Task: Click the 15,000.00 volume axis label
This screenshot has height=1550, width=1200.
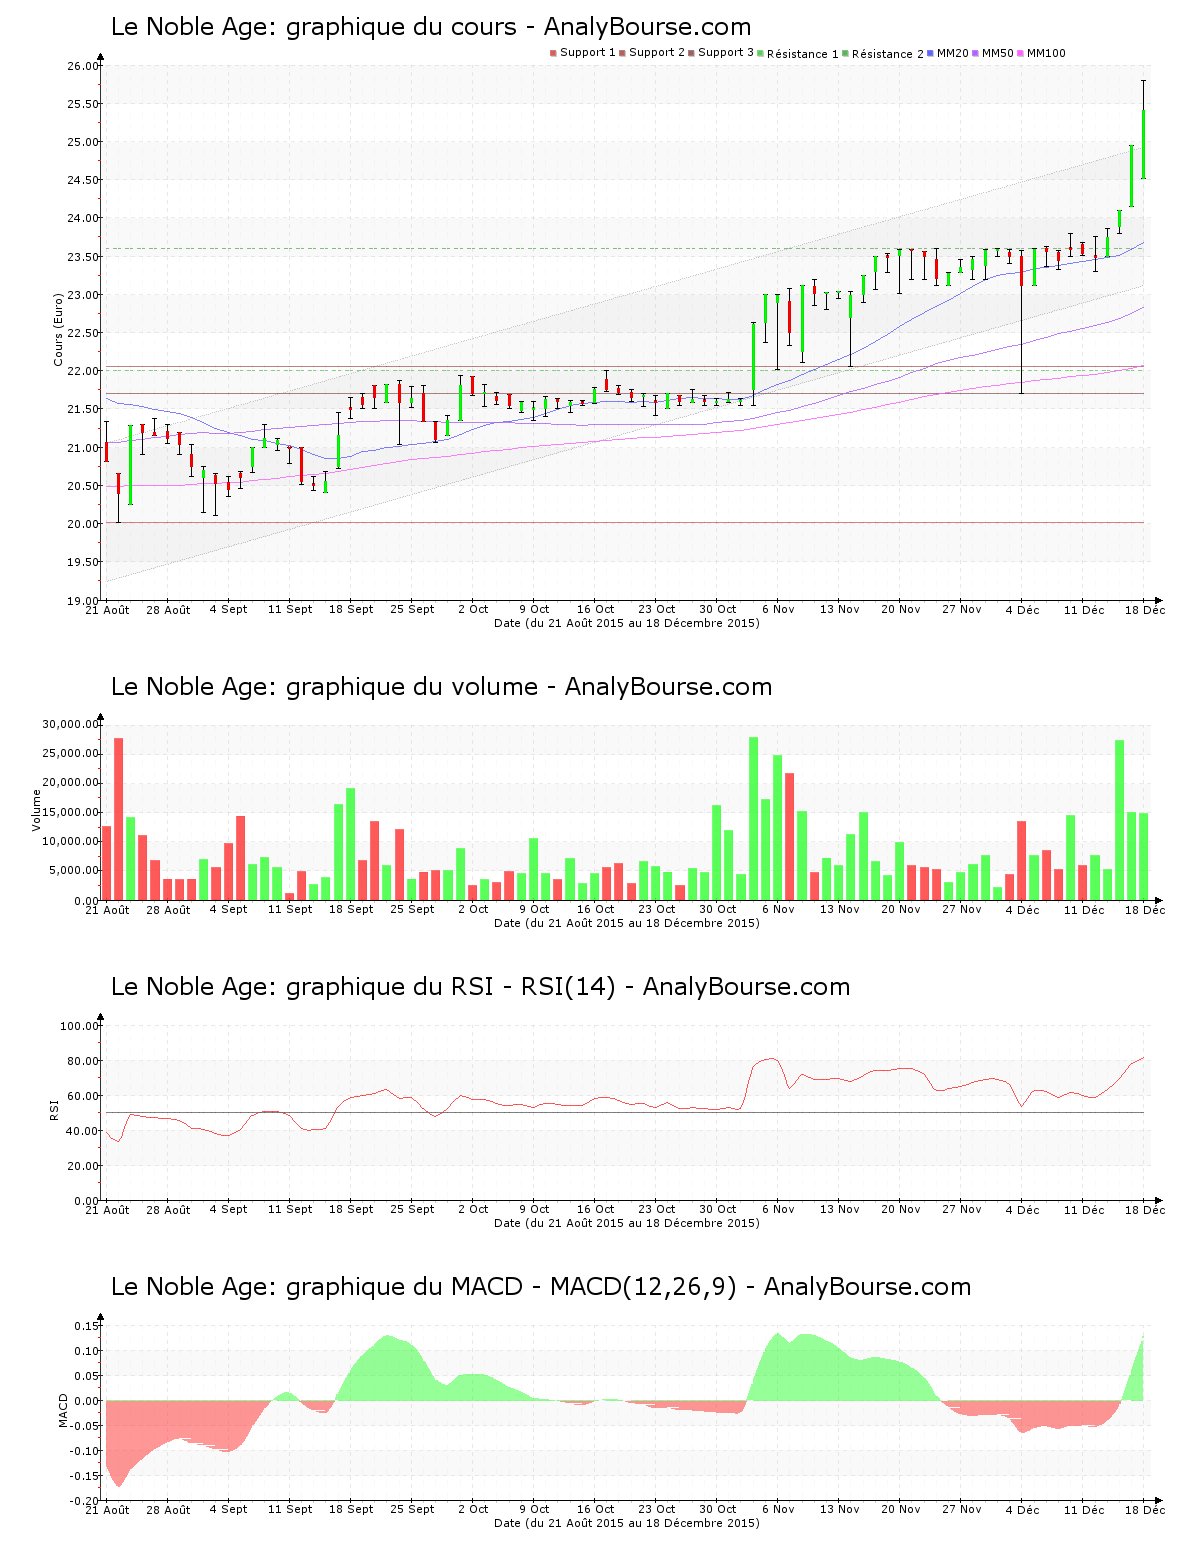Action: 70,812
